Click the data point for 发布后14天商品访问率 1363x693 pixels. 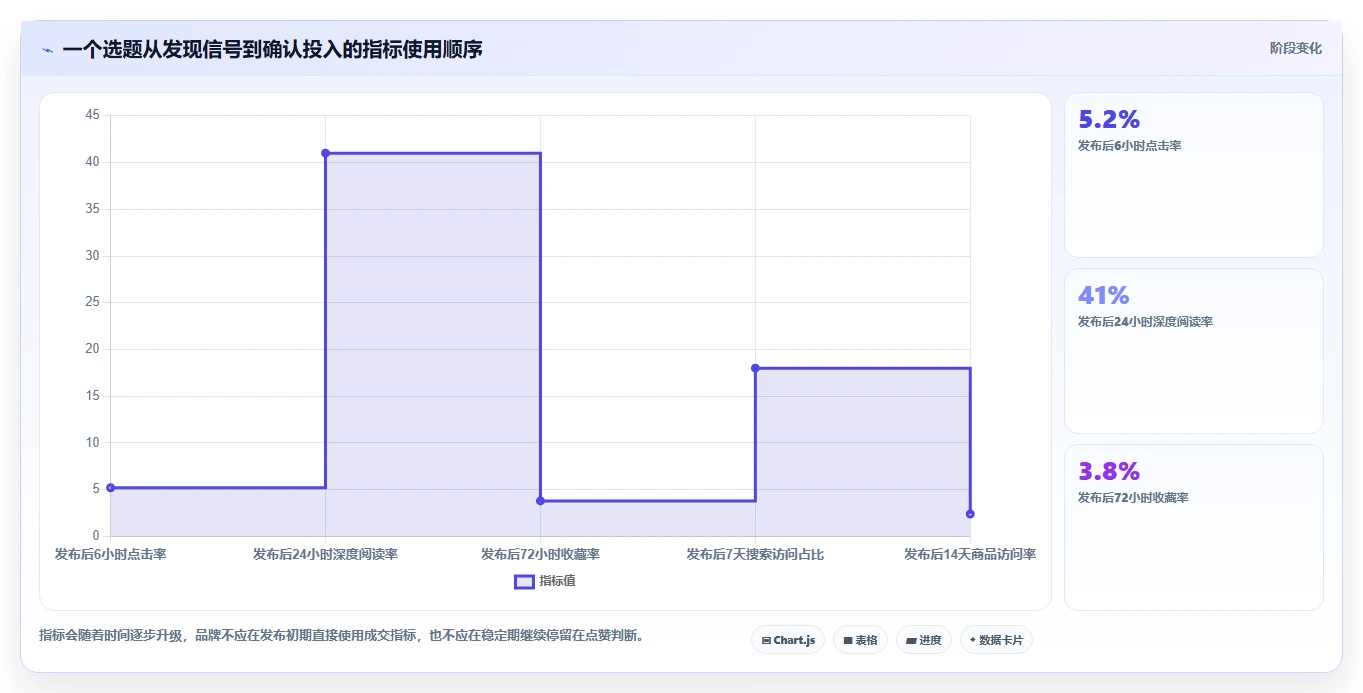pos(970,514)
